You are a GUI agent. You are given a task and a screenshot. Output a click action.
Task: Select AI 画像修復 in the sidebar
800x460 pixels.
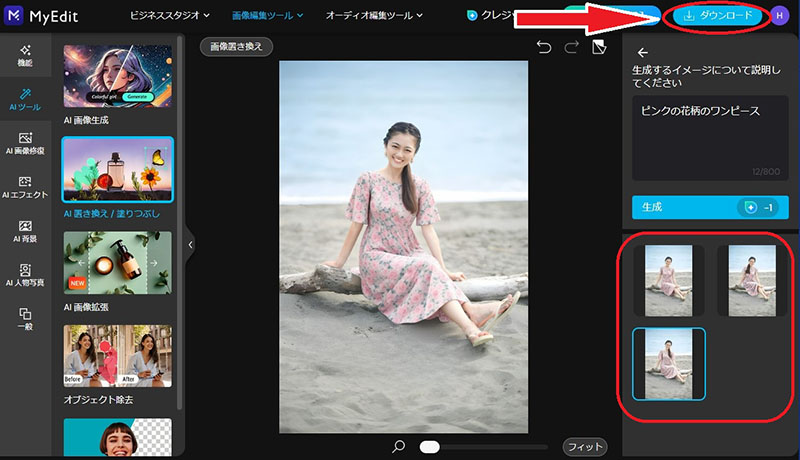click(x=25, y=143)
